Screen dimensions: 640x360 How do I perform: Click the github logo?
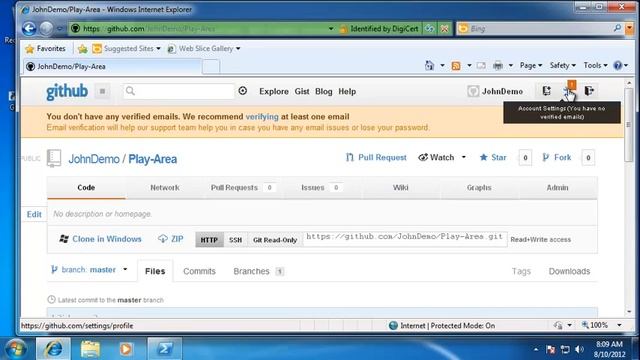[x=67, y=91]
